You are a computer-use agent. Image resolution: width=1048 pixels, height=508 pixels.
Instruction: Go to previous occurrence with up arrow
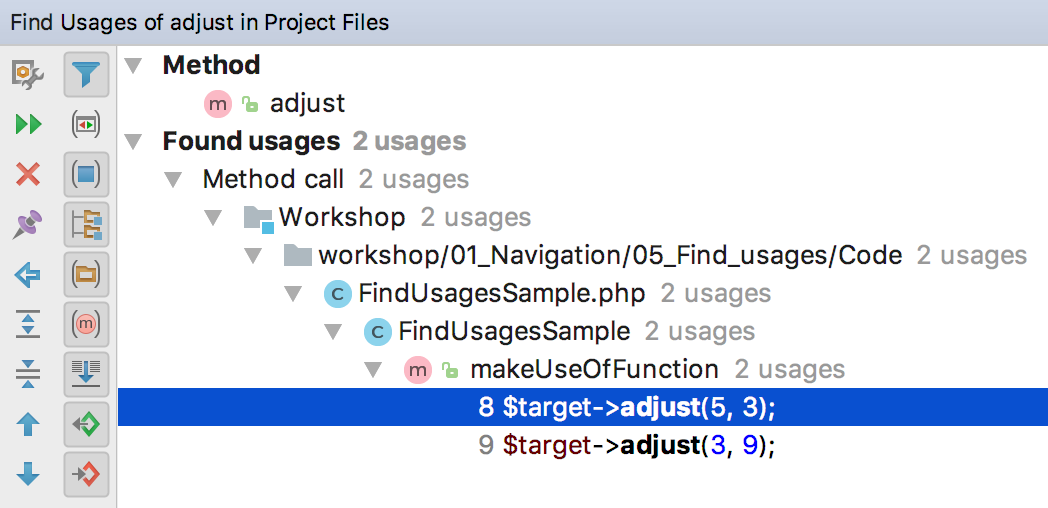point(28,424)
